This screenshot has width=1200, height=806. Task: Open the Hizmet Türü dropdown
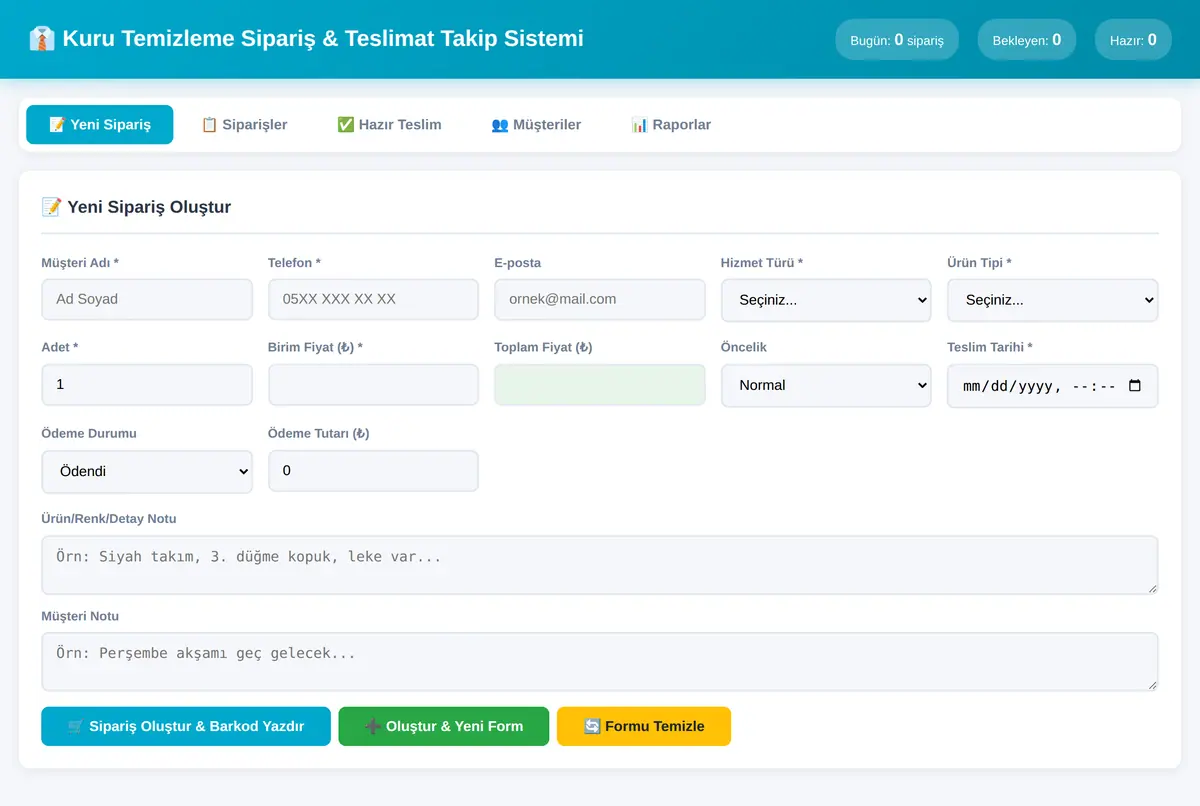(x=826, y=300)
